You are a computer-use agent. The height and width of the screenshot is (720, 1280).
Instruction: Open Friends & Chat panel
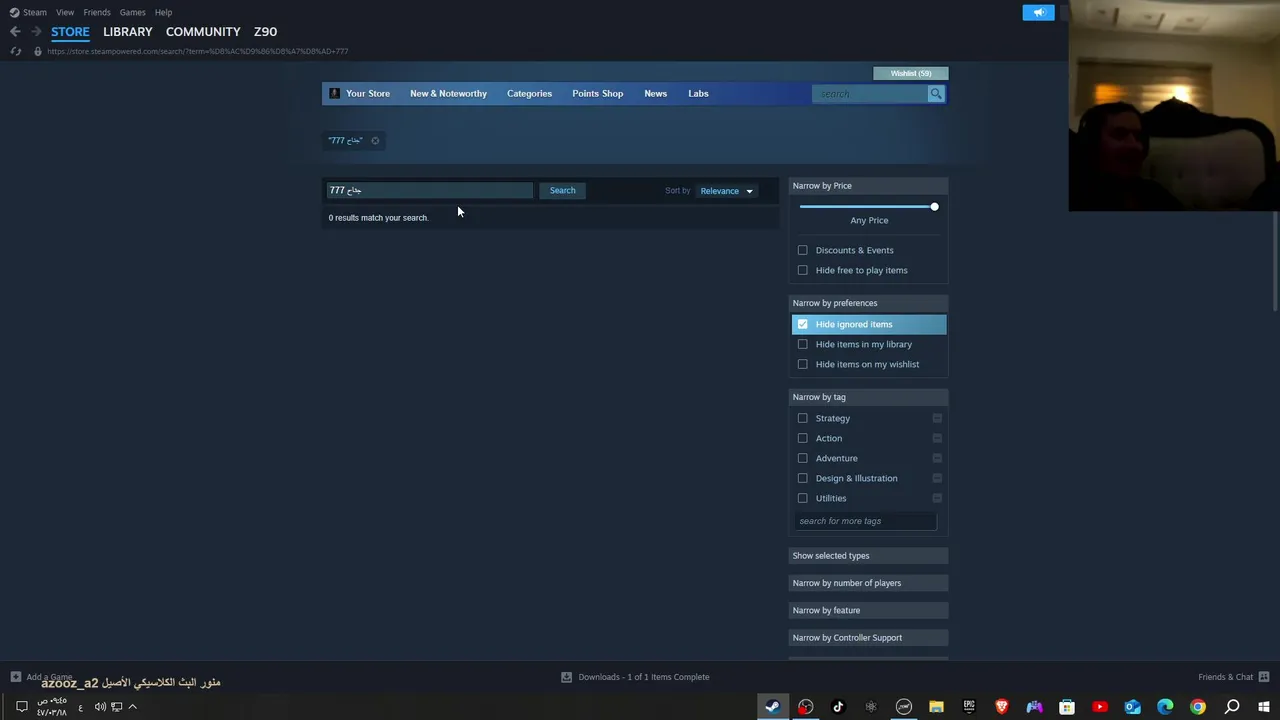1233,677
